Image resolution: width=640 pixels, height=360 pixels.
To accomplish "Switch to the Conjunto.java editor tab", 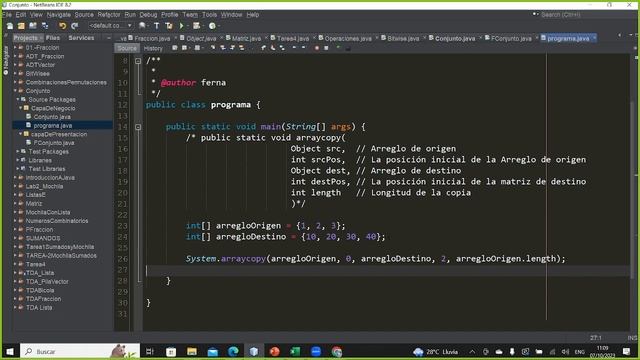I will click(x=455, y=38).
